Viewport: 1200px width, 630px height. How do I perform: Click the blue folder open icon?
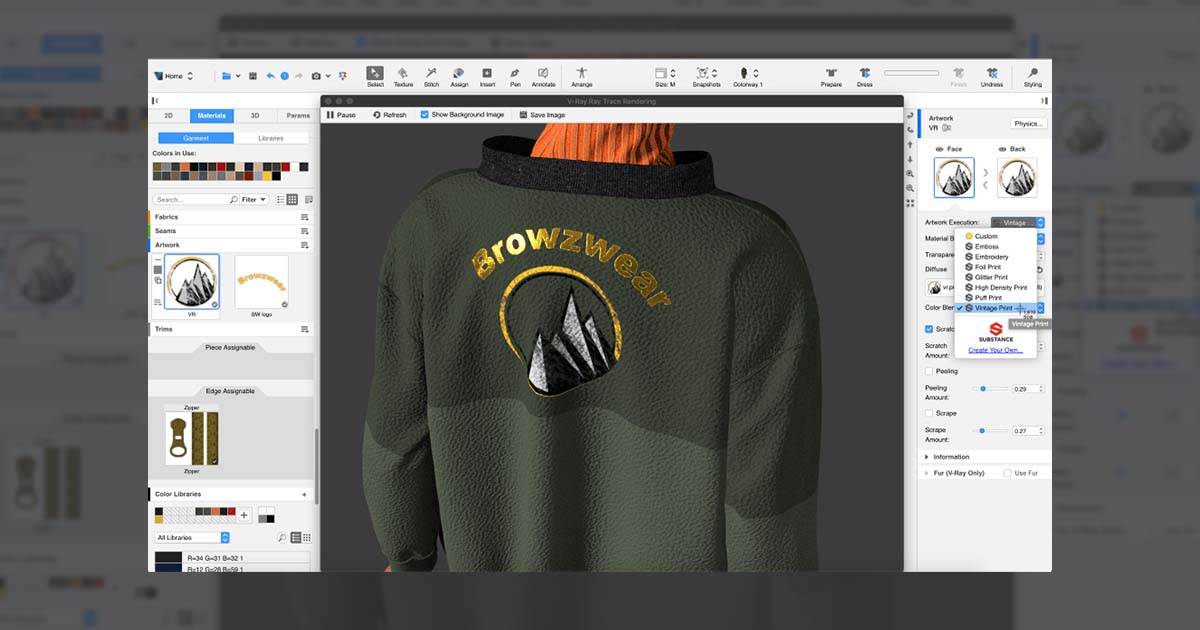pyautogui.click(x=226, y=76)
